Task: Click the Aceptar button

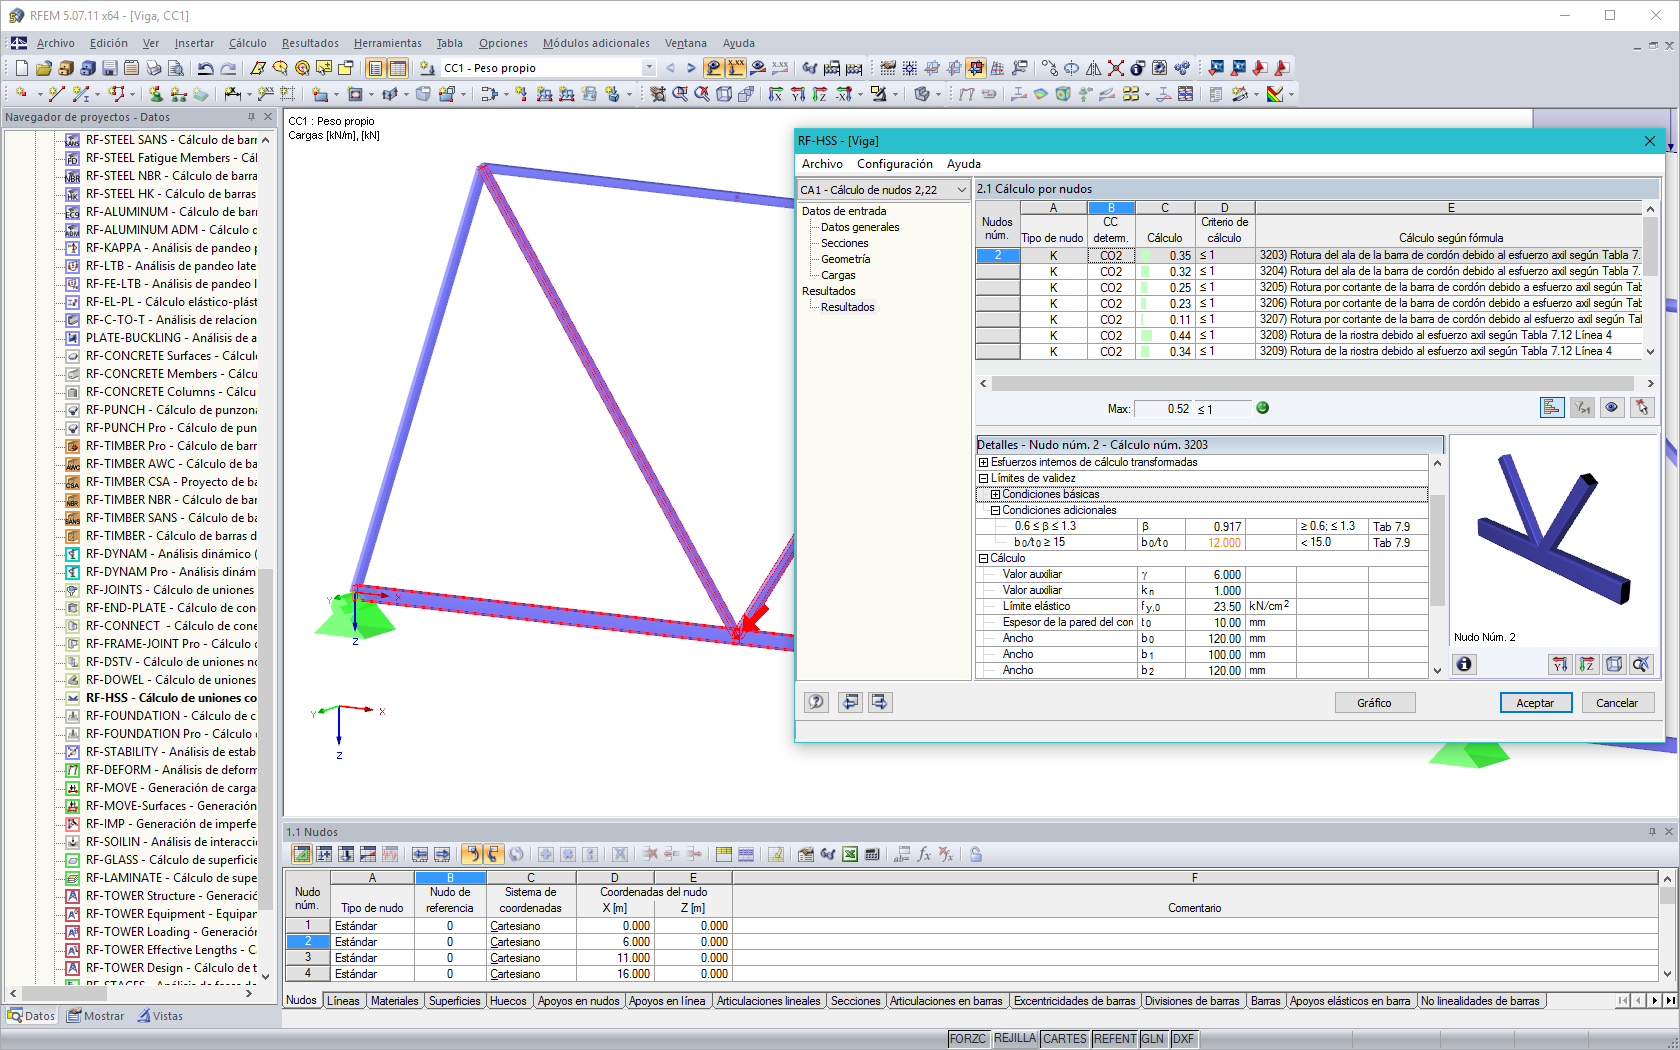Action: click(x=1535, y=703)
